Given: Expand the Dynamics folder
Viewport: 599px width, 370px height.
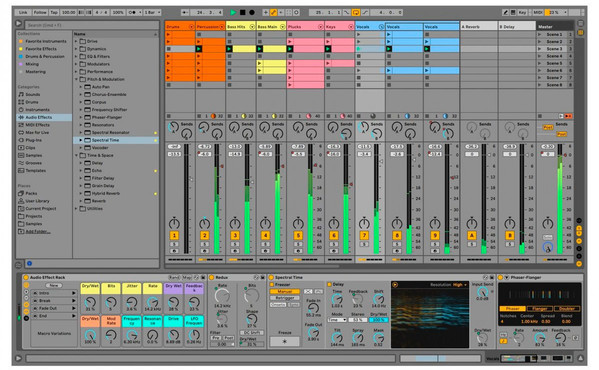Looking at the screenshot, I should [76, 49].
